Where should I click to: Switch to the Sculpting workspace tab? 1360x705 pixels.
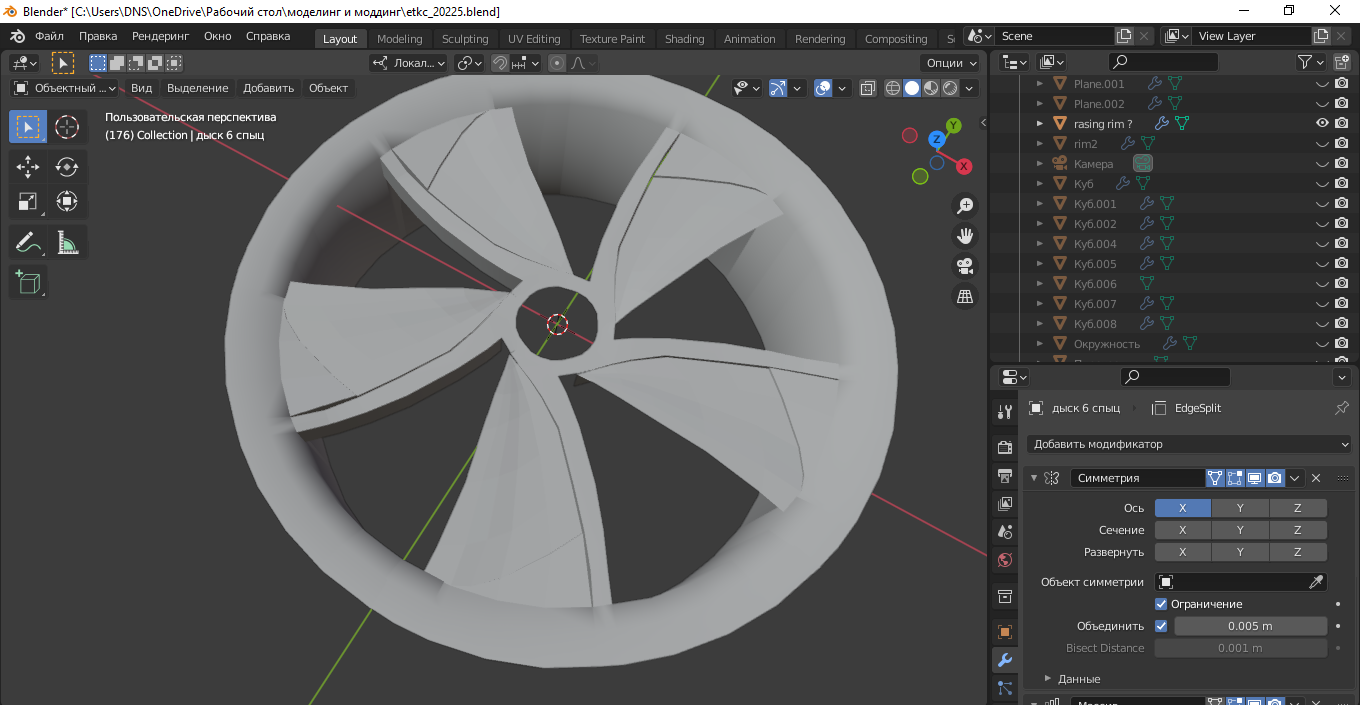click(465, 39)
